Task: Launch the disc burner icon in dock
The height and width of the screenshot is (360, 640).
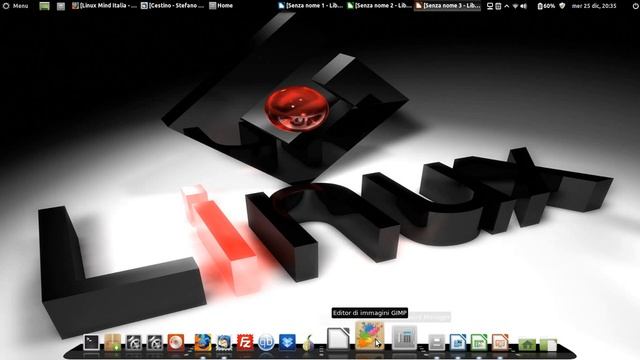Action: pyautogui.click(x=176, y=342)
